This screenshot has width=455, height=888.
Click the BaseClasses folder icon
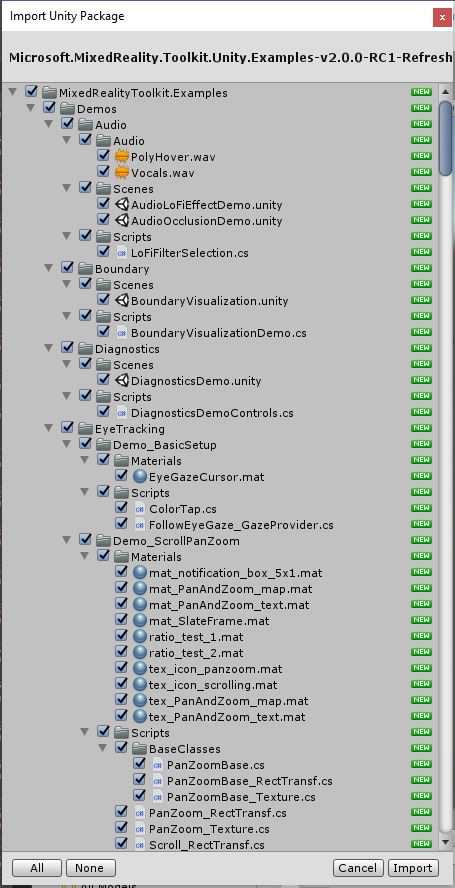pos(140,749)
